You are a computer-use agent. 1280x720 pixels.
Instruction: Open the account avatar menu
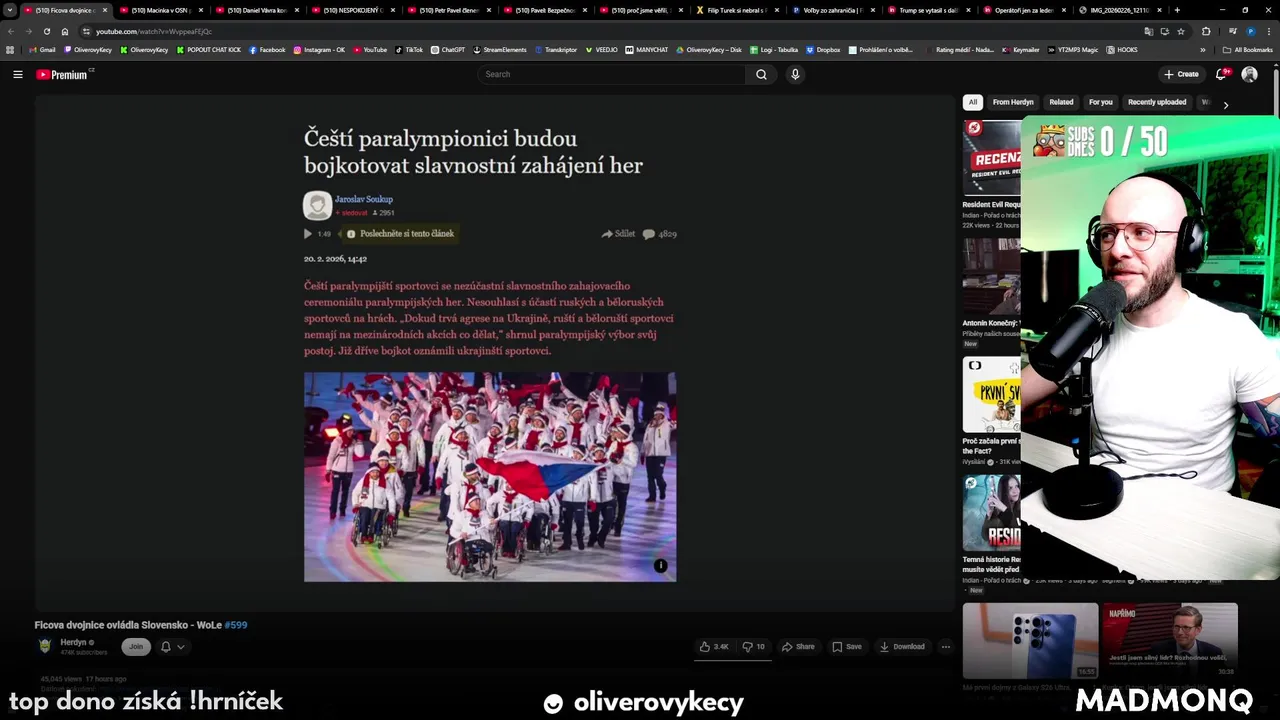(1249, 74)
